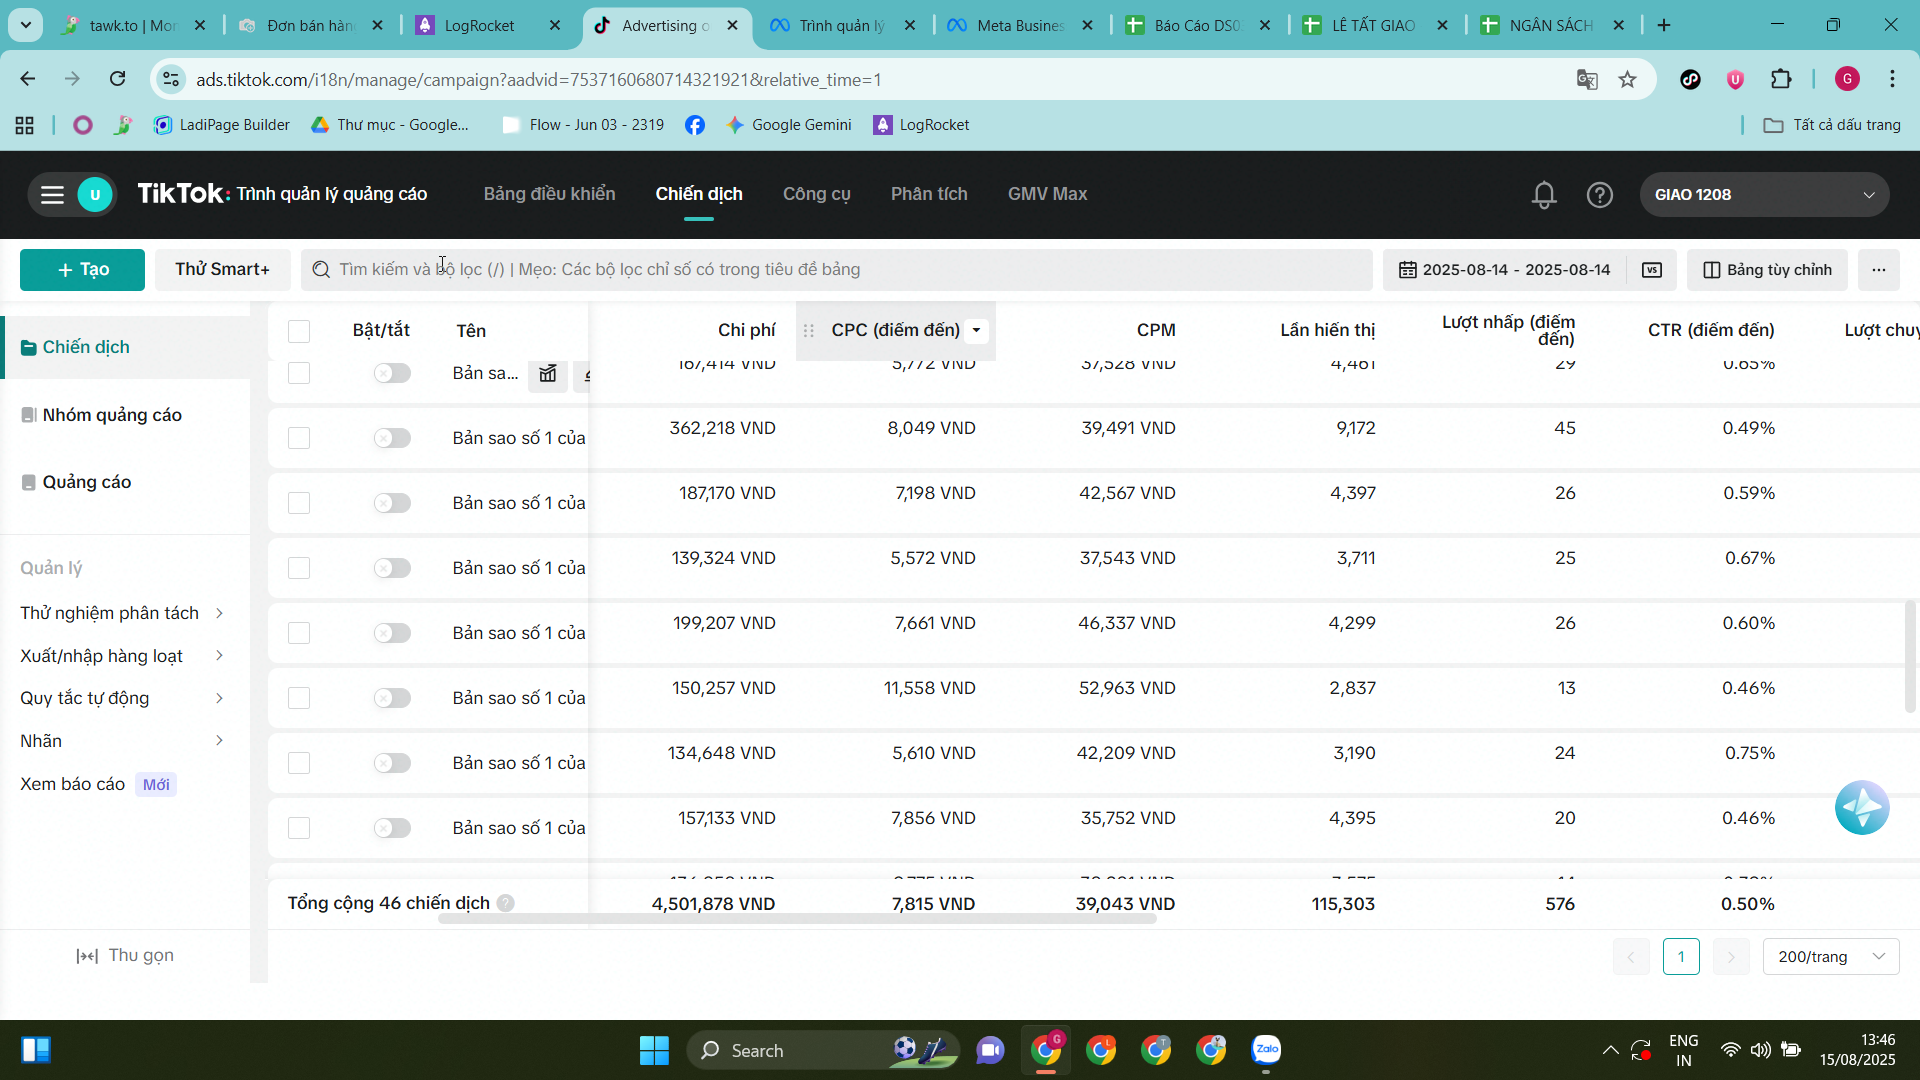The width and height of the screenshot is (1920, 1080).
Task: Go to the GMV Max tab
Action: [1047, 194]
